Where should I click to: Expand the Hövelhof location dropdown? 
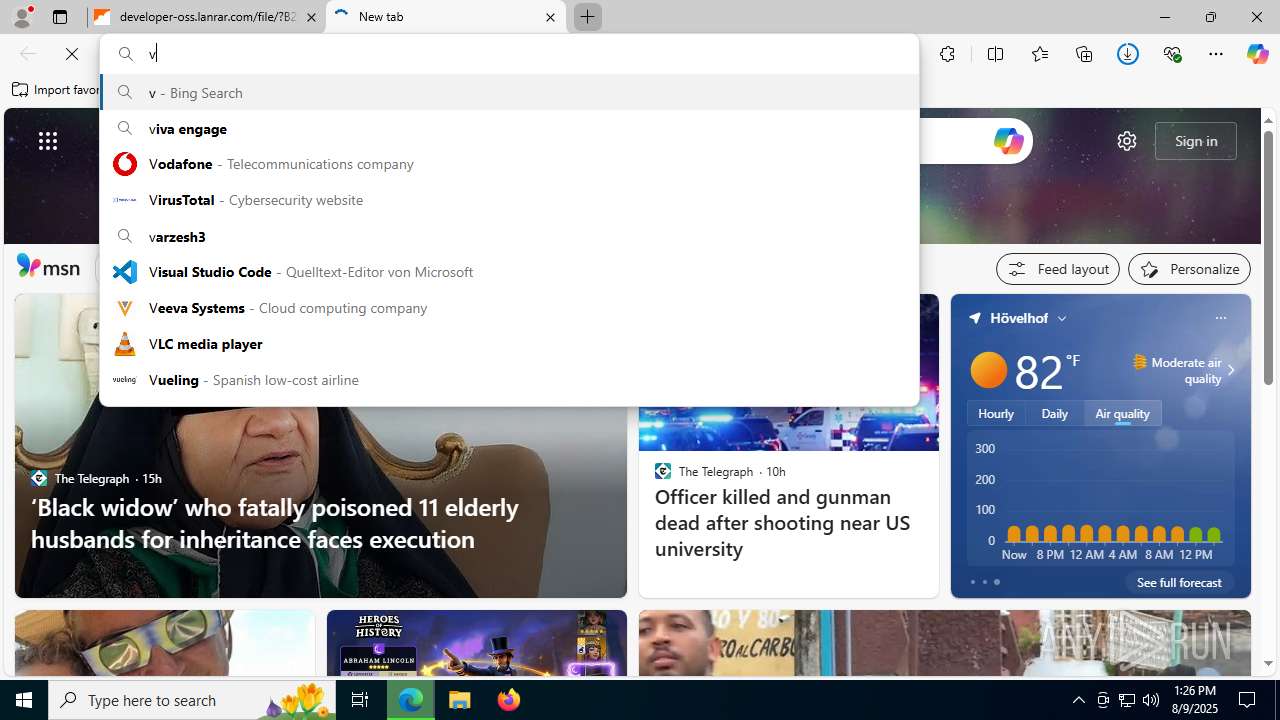click(x=1062, y=318)
